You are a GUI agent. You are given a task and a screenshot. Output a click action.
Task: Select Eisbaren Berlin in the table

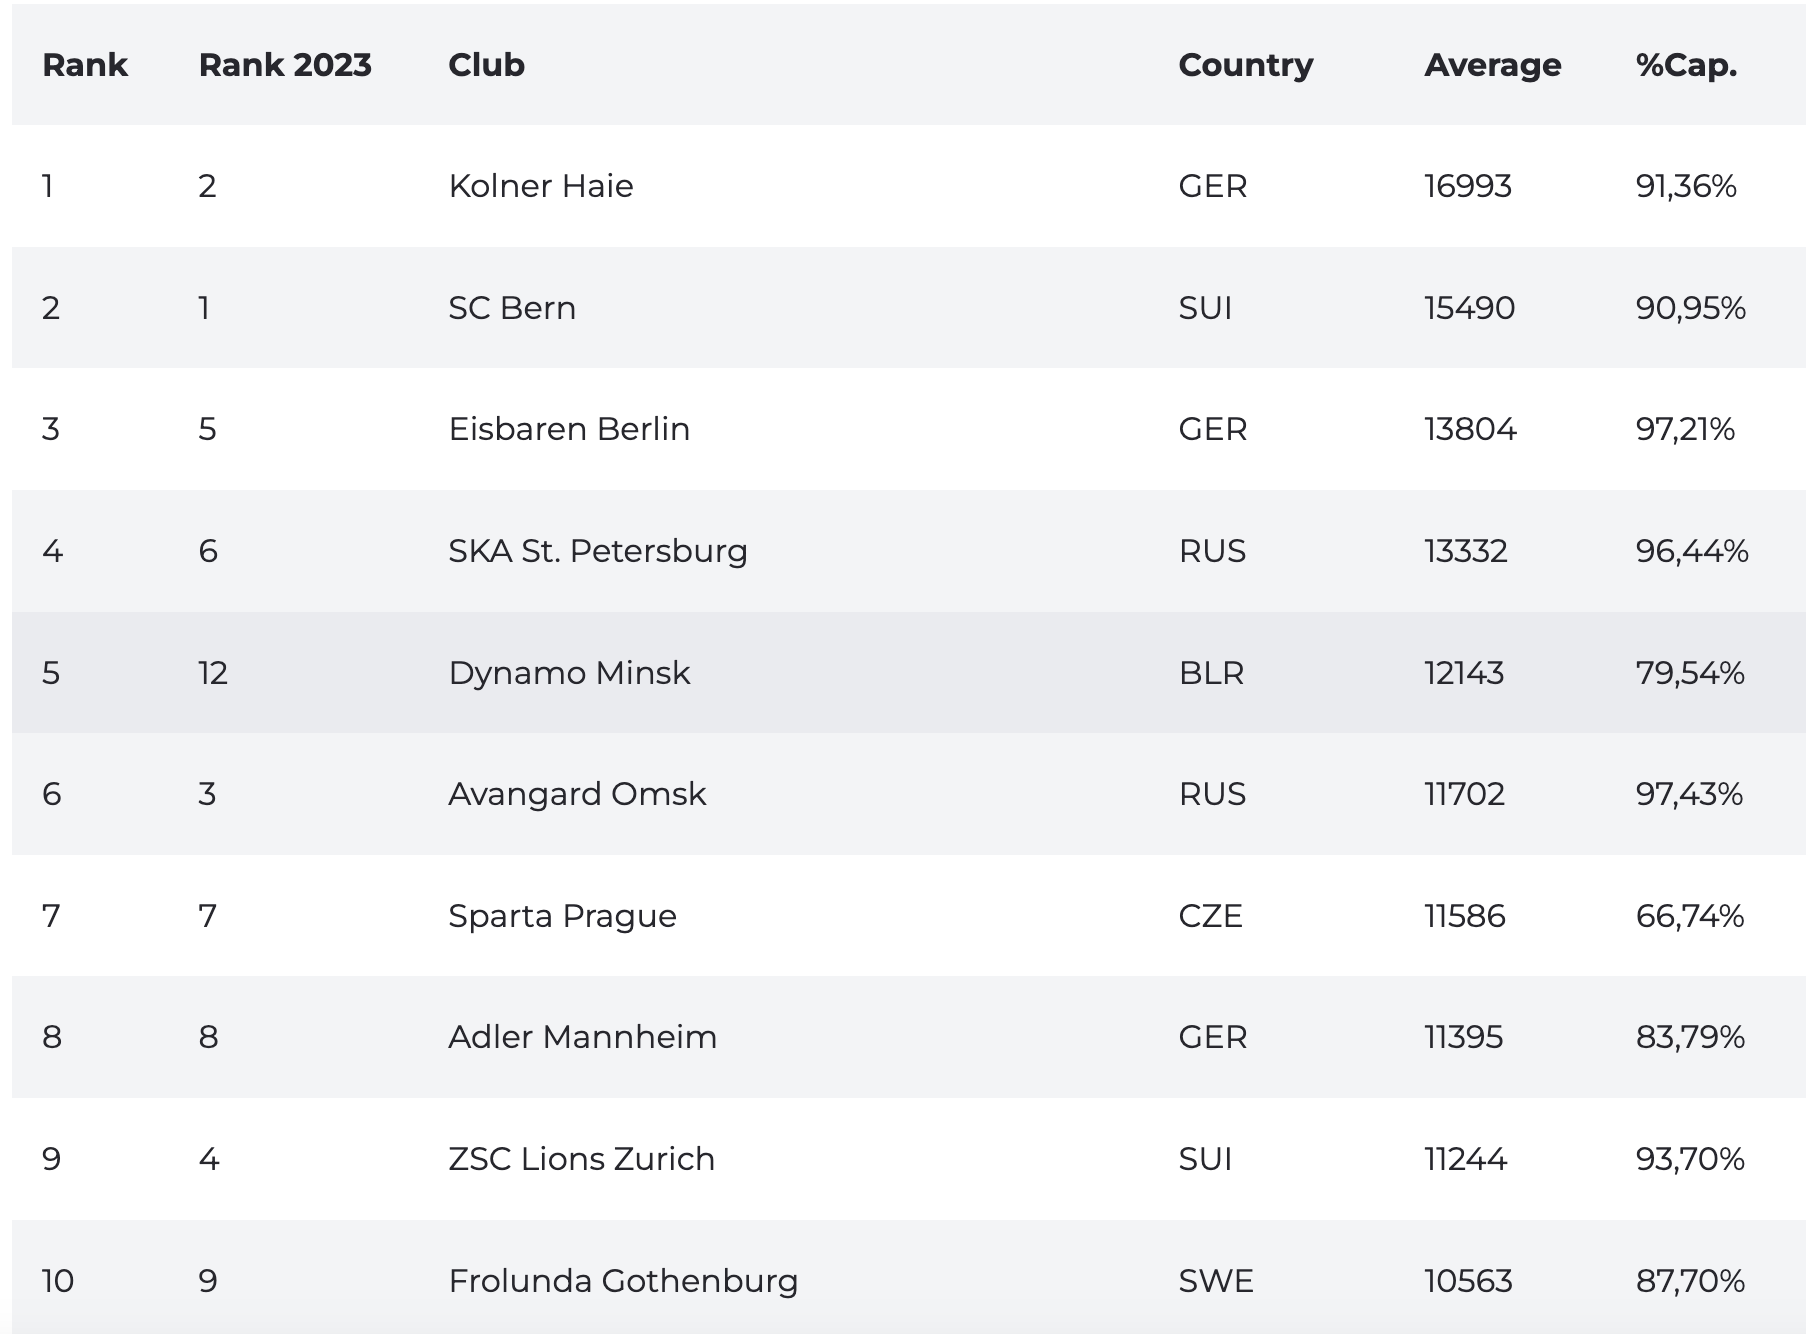point(569,429)
